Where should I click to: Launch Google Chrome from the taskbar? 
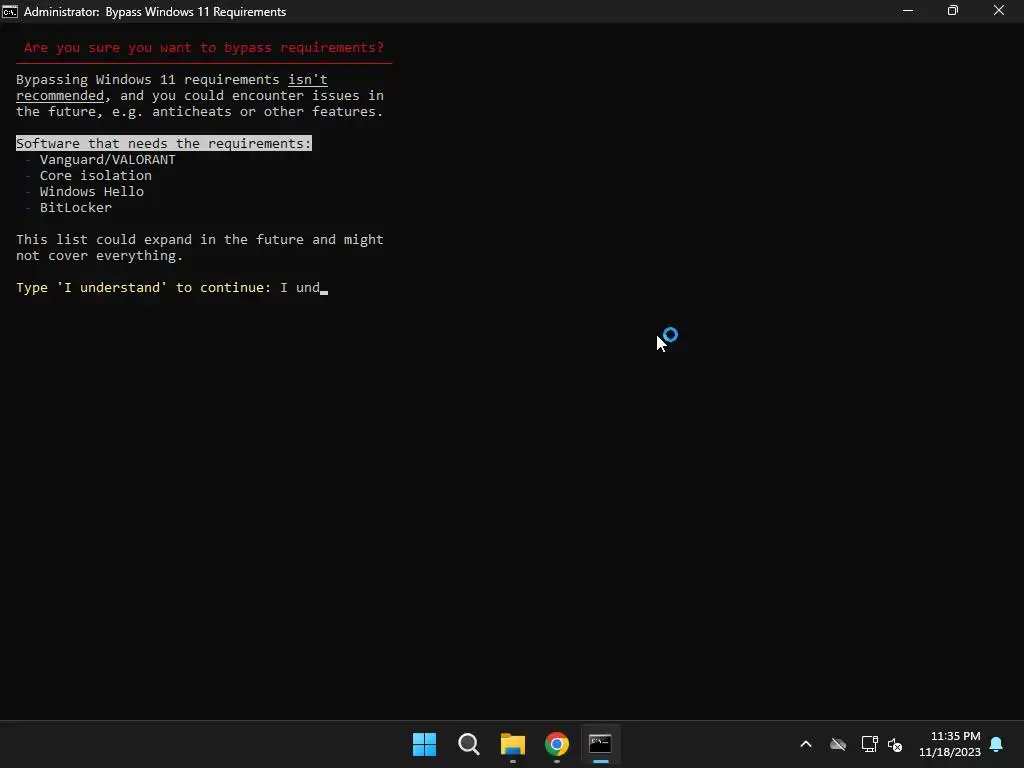pos(556,744)
